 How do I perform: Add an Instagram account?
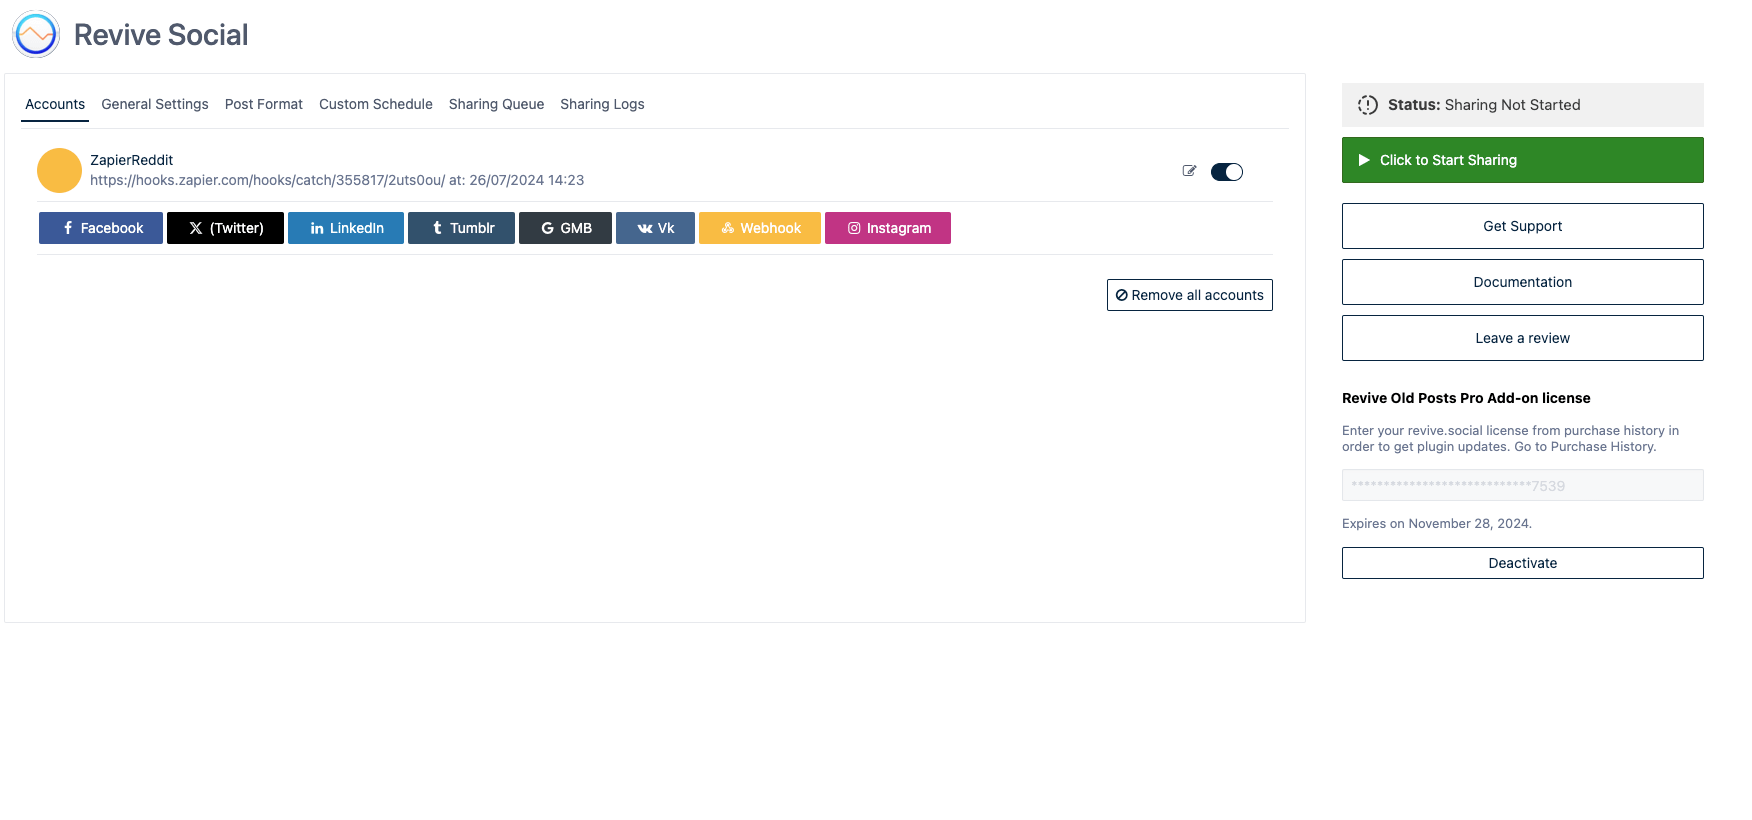coord(888,228)
